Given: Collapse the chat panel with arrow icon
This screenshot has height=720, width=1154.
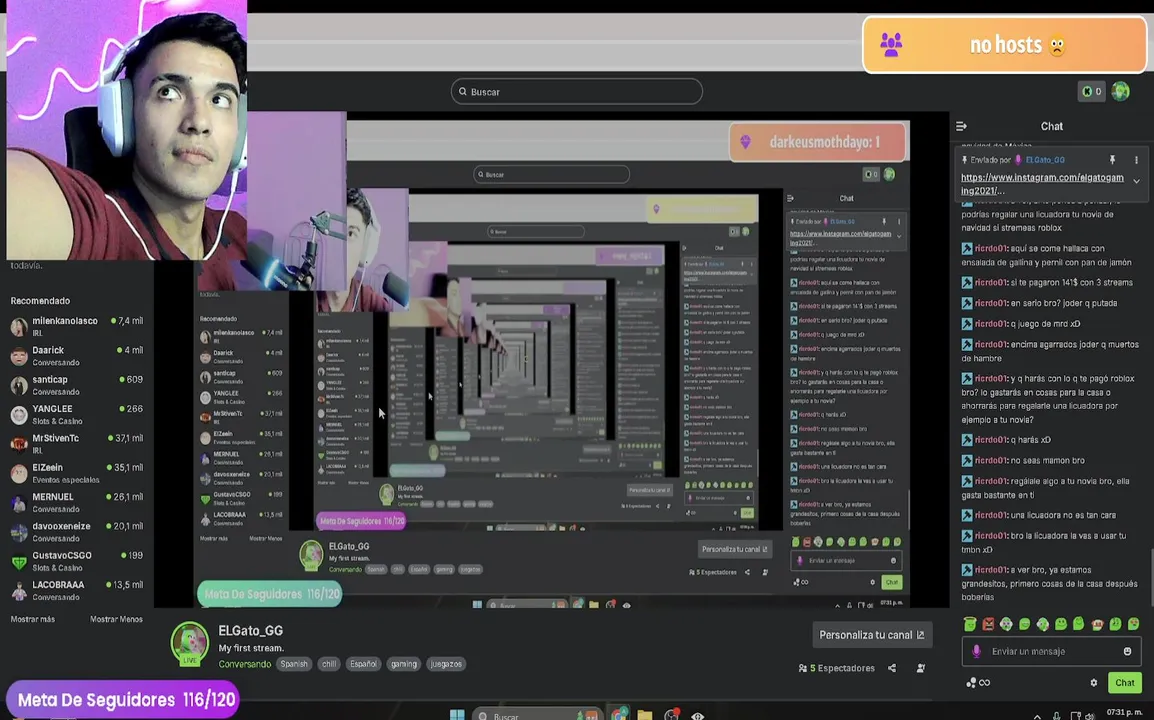Looking at the screenshot, I should [x=961, y=126].
